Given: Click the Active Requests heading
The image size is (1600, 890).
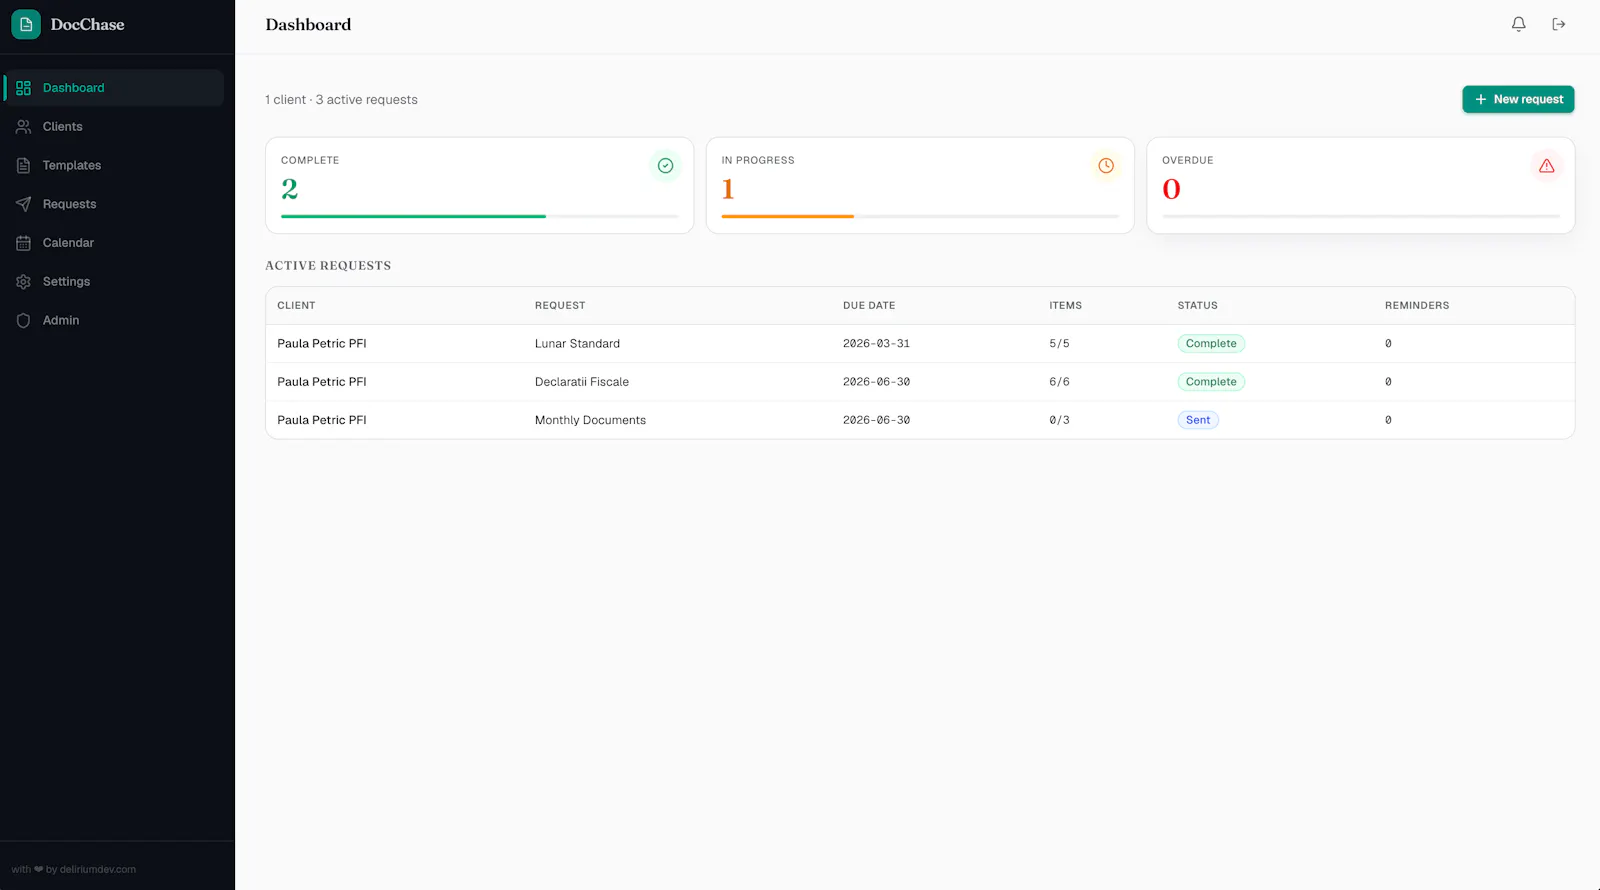Looking at the screenshot, I should point(328,266).
